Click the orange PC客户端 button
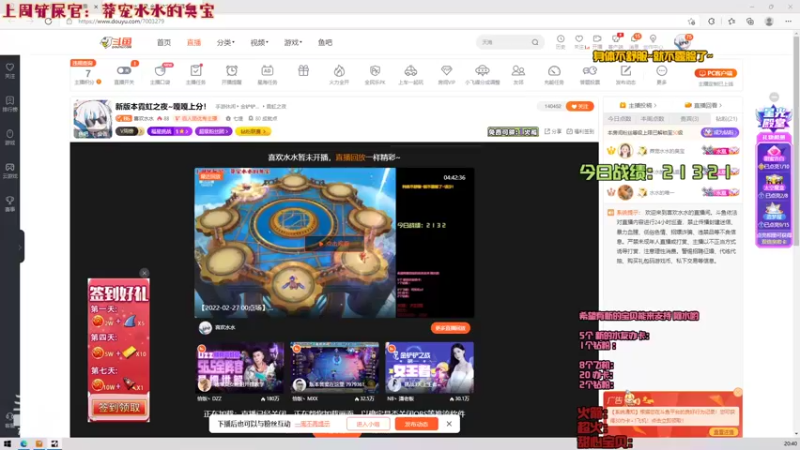The width and height of the screenshot is (800, 450). tap(716, 73)
